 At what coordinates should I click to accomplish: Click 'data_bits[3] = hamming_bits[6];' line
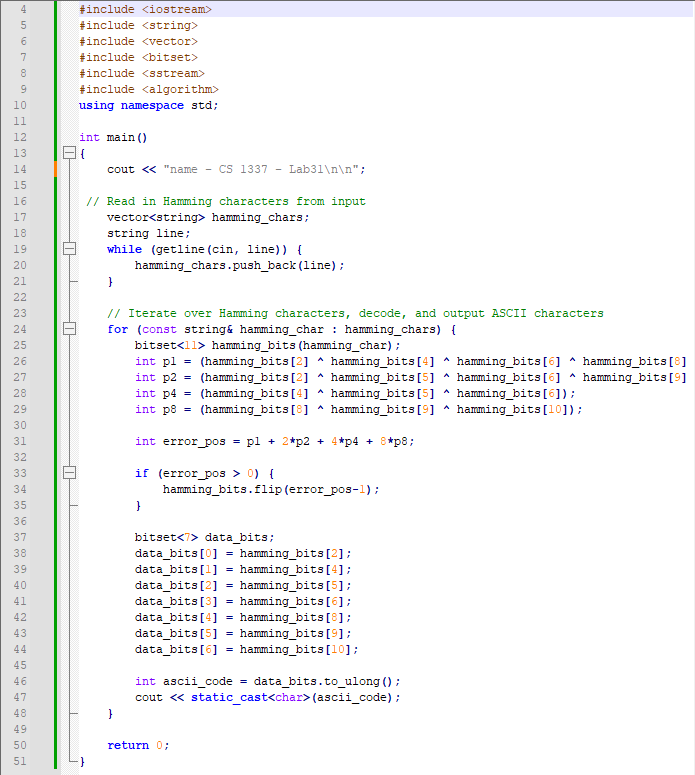[243, 601]
